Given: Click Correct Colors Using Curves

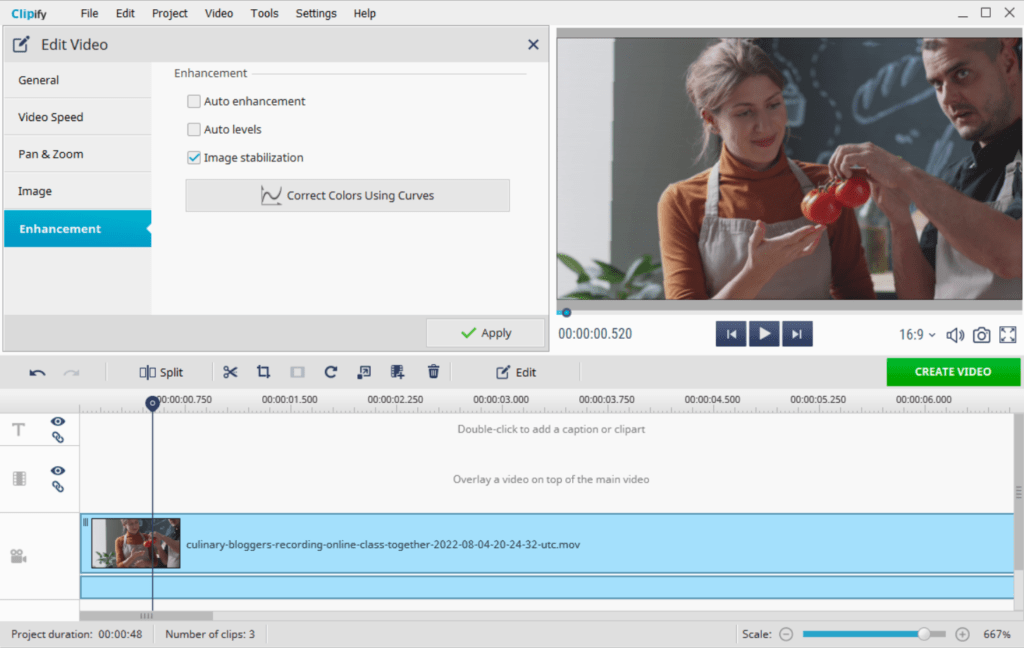Looking at the screenshot, I should 347,195.
